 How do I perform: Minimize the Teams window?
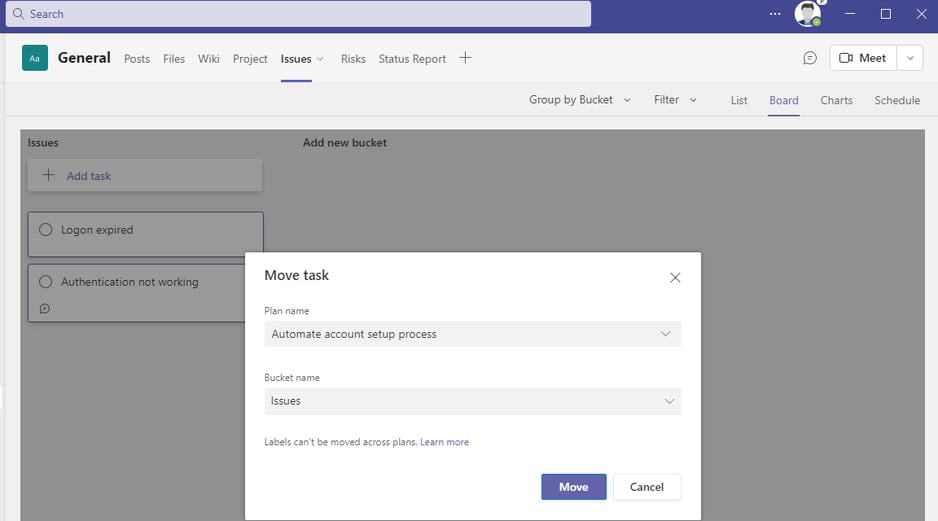(x=850, y=14)
